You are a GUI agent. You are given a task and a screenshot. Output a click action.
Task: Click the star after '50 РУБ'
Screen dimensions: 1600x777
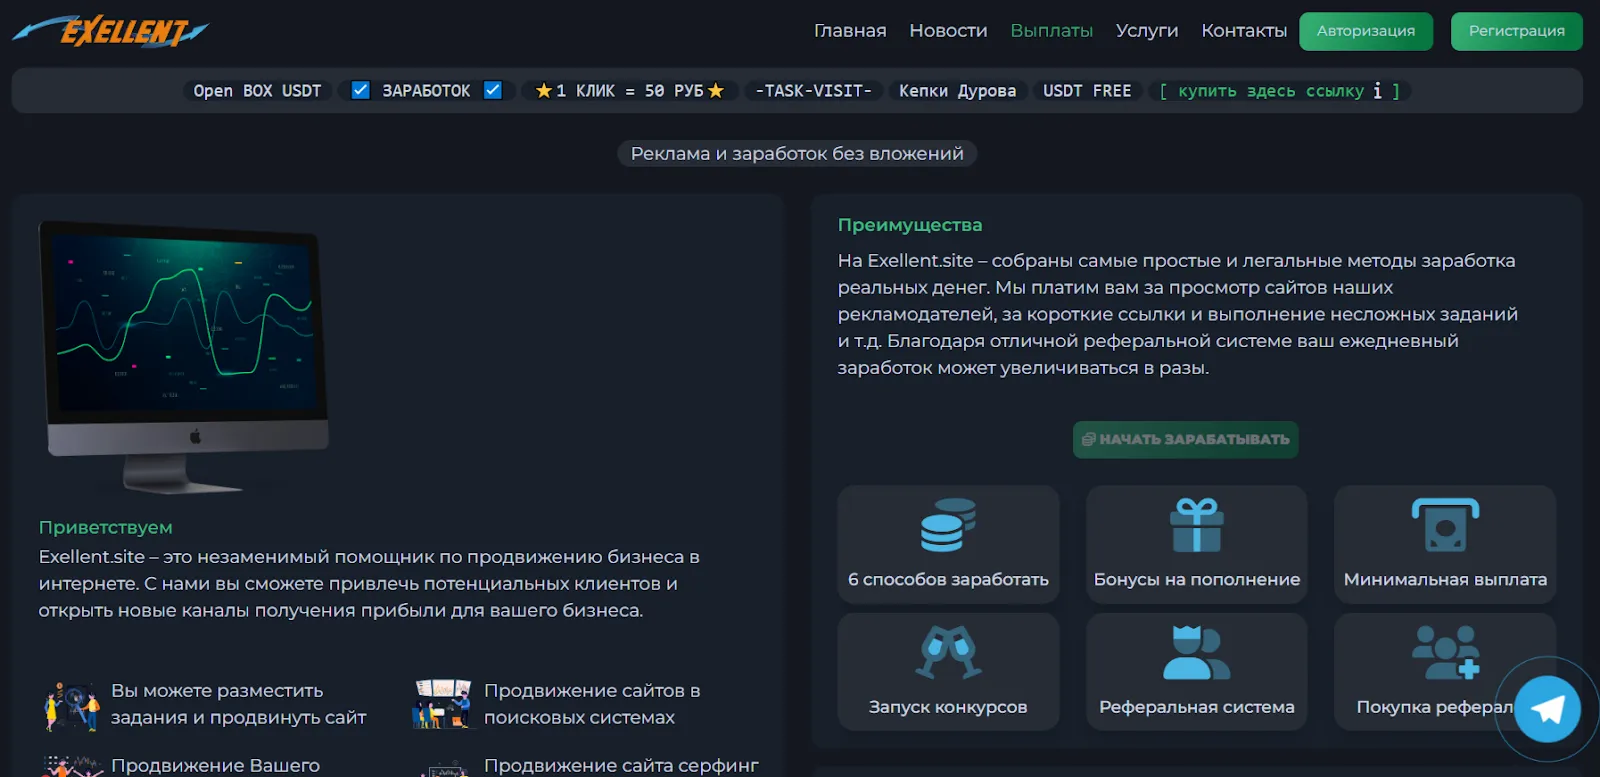coord(716,91)
